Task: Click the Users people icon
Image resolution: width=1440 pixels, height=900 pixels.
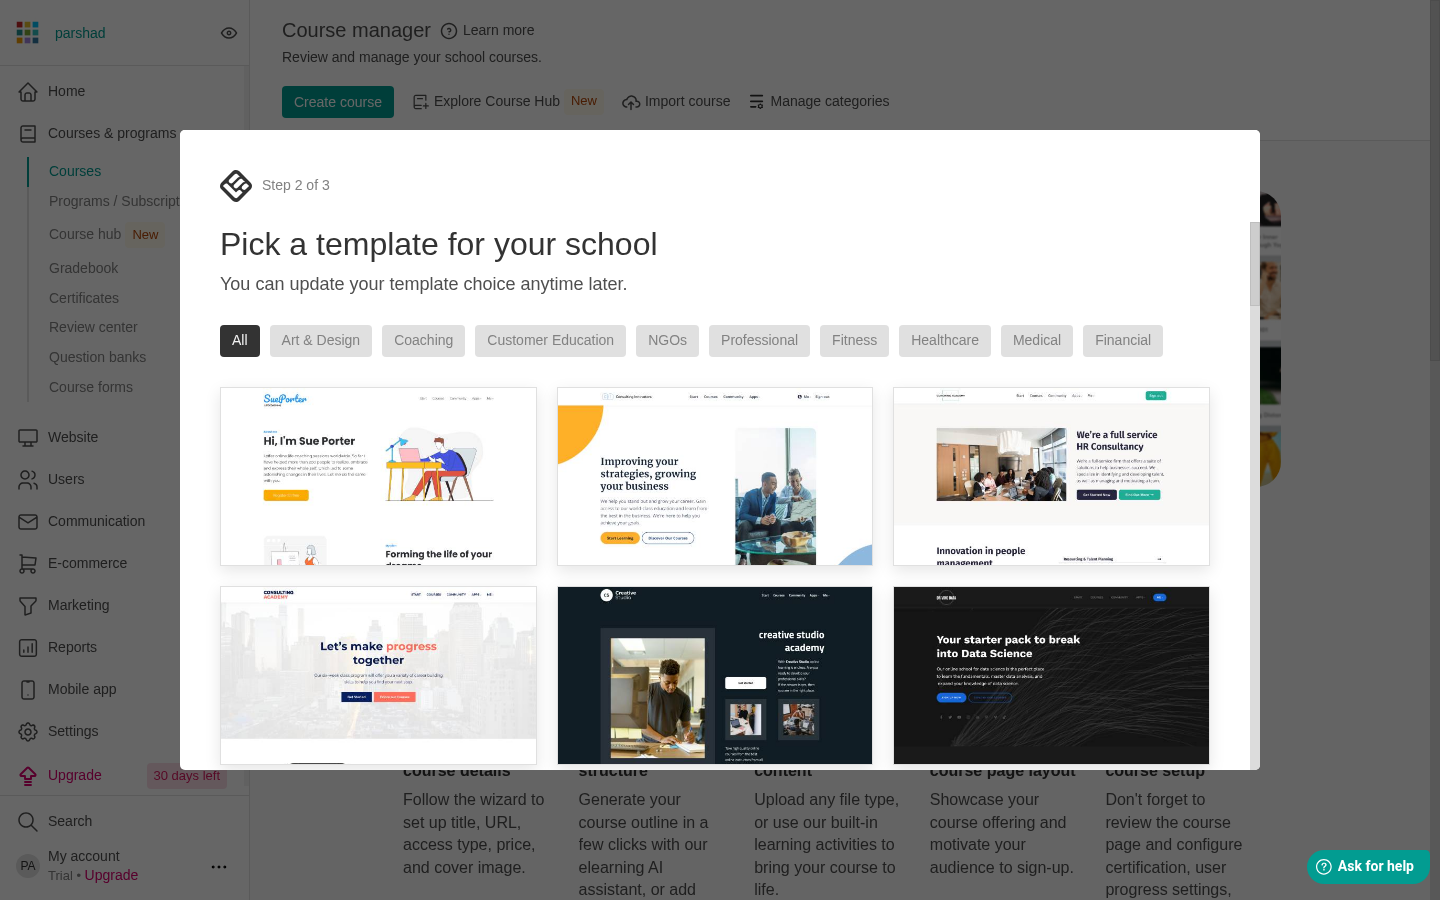Action: click(28, 479)
